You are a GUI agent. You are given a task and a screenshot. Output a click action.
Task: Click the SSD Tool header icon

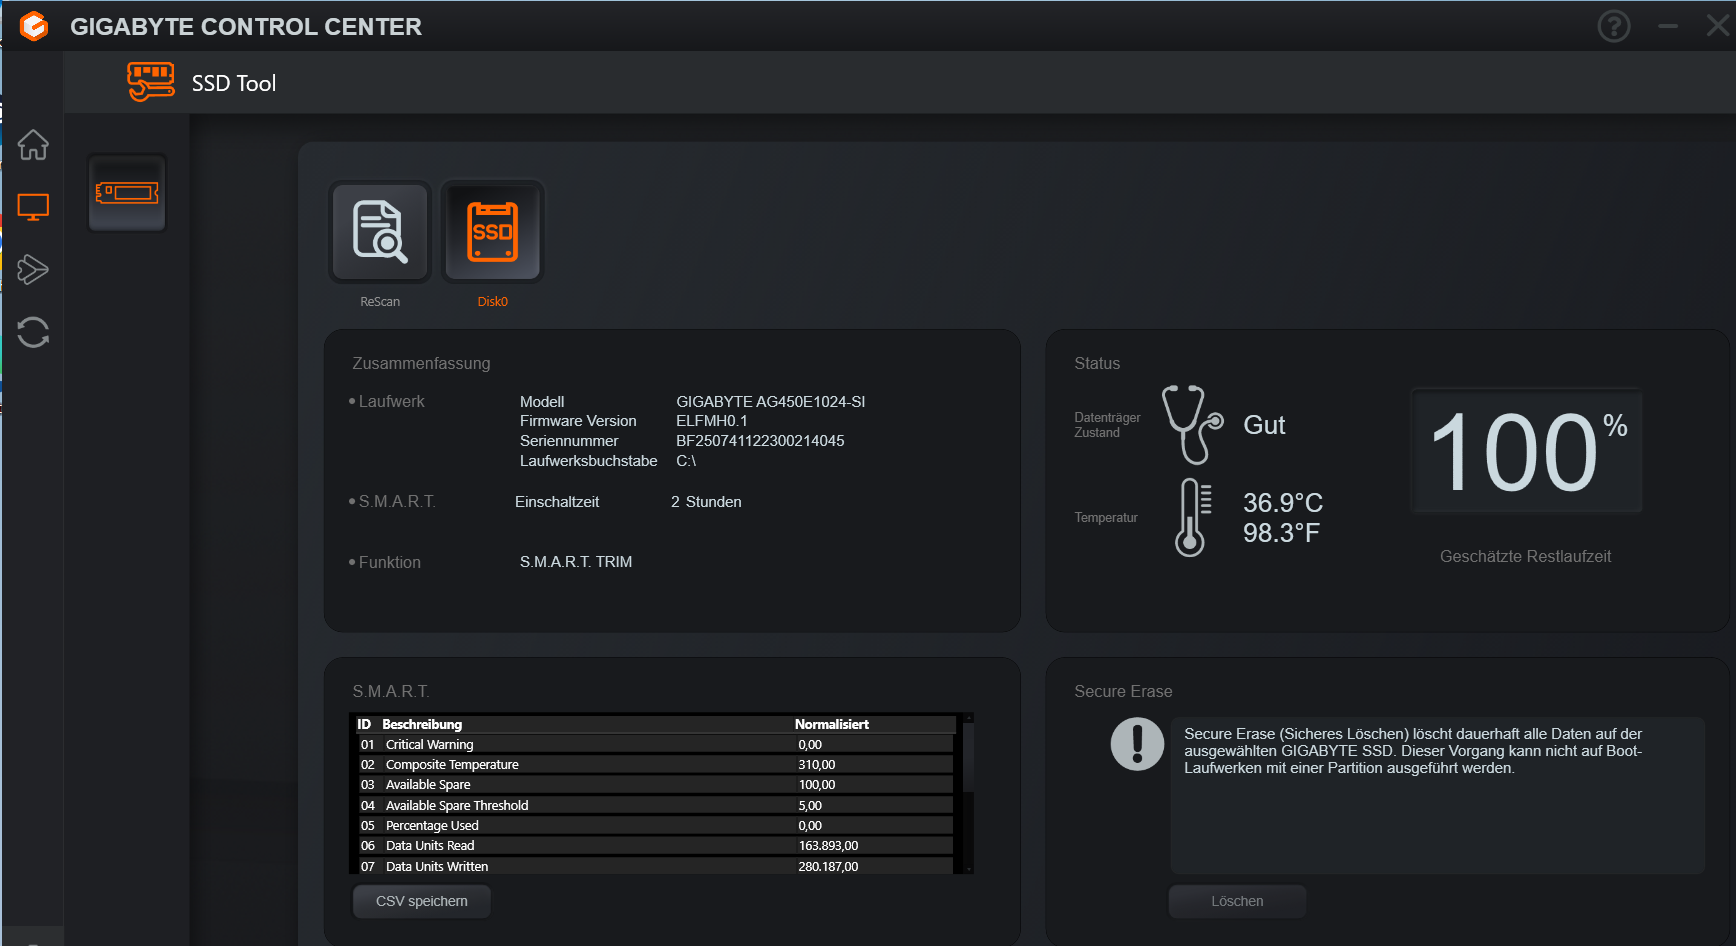coord(151,82)
